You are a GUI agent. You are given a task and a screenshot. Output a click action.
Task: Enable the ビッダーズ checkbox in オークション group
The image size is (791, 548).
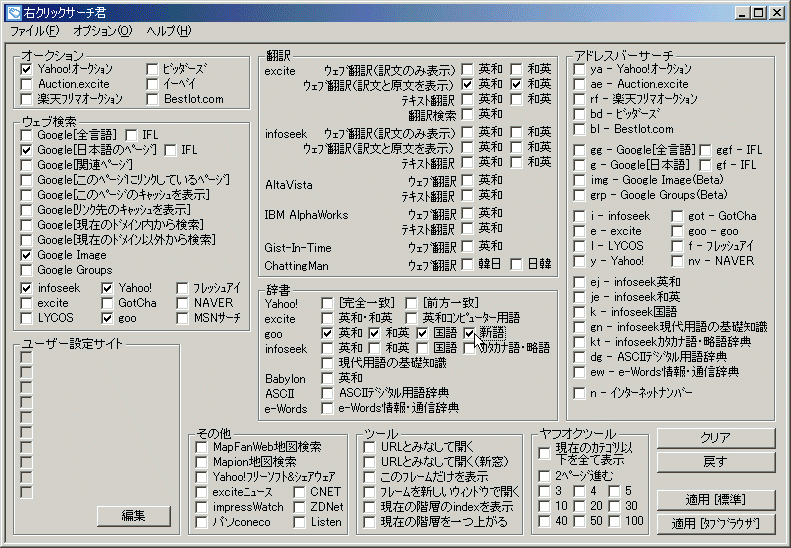point(152,69)
